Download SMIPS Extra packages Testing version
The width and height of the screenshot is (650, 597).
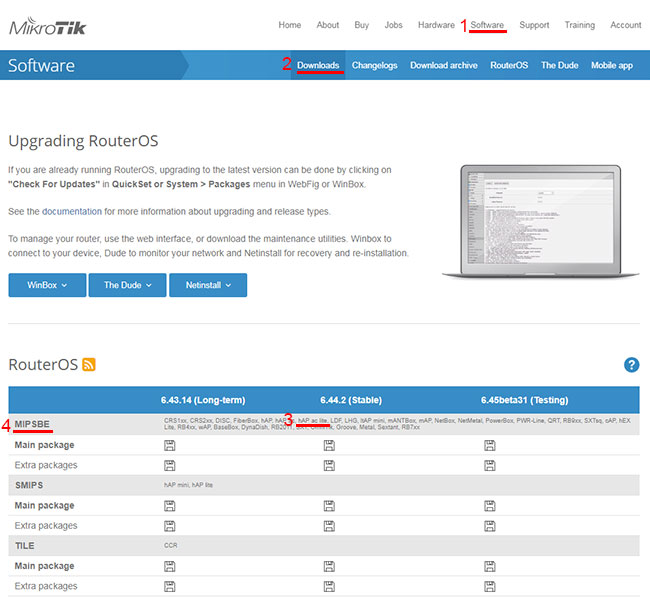pyautogui.click(x=490, y=526)
